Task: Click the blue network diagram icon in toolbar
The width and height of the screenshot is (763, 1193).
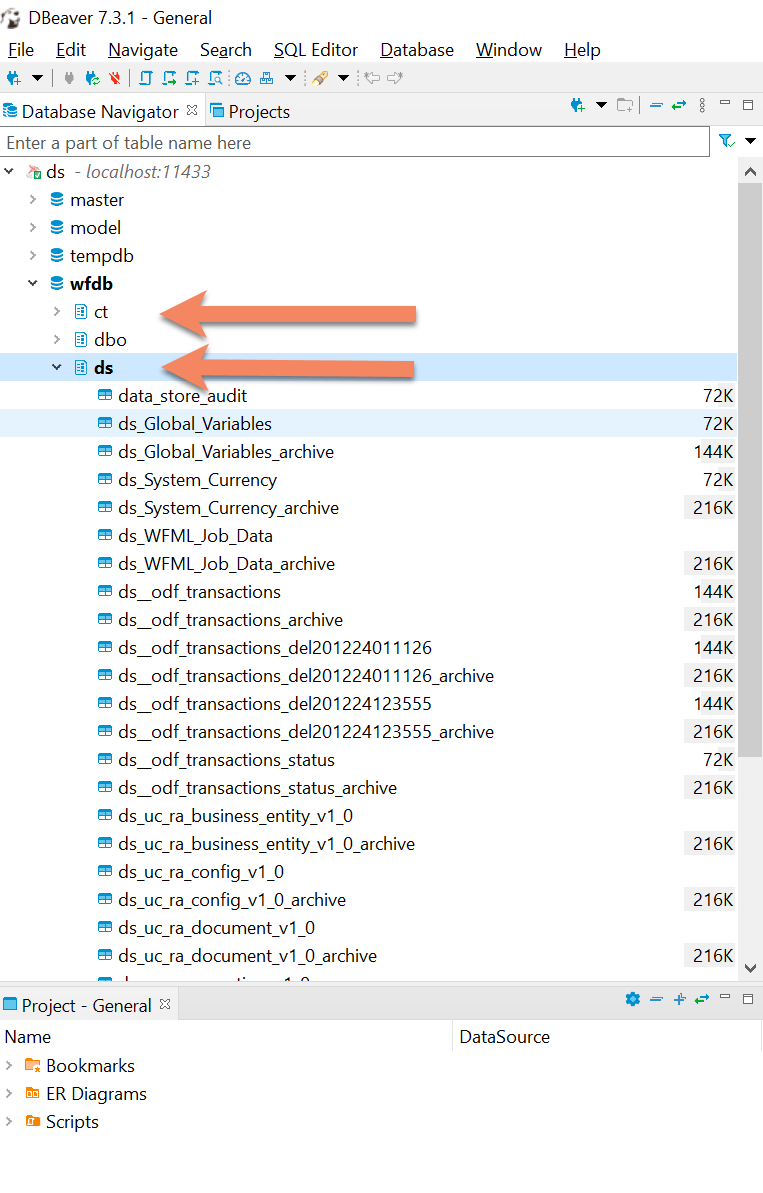Action: [266, 78]
